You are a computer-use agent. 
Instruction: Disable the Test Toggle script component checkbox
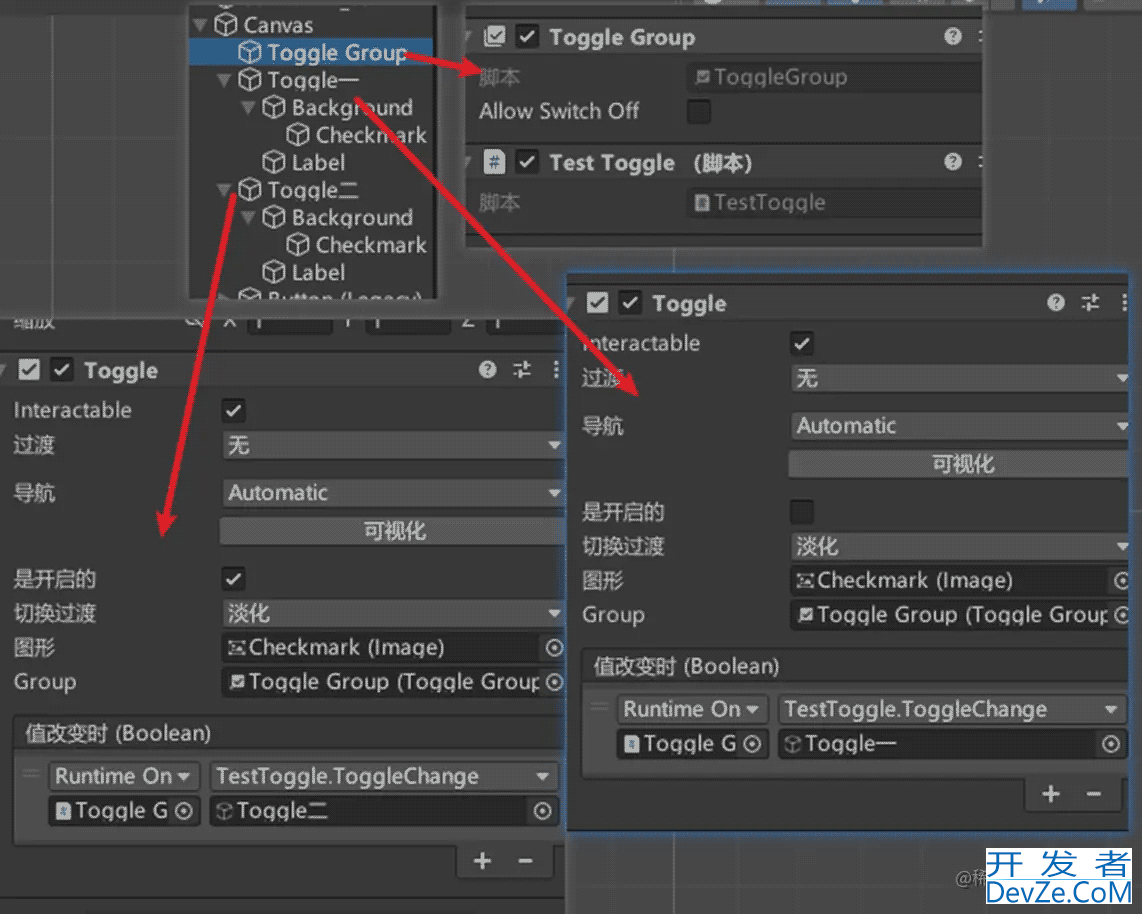pyautogui.click(x=527, y=162)
